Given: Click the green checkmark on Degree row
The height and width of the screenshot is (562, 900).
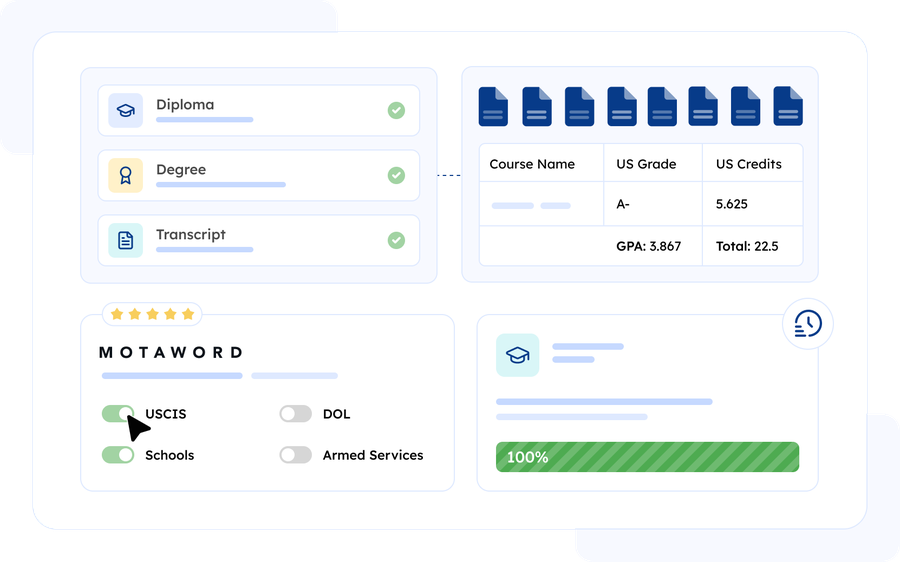Looking at the screenshot, I should tap(396, 175).
